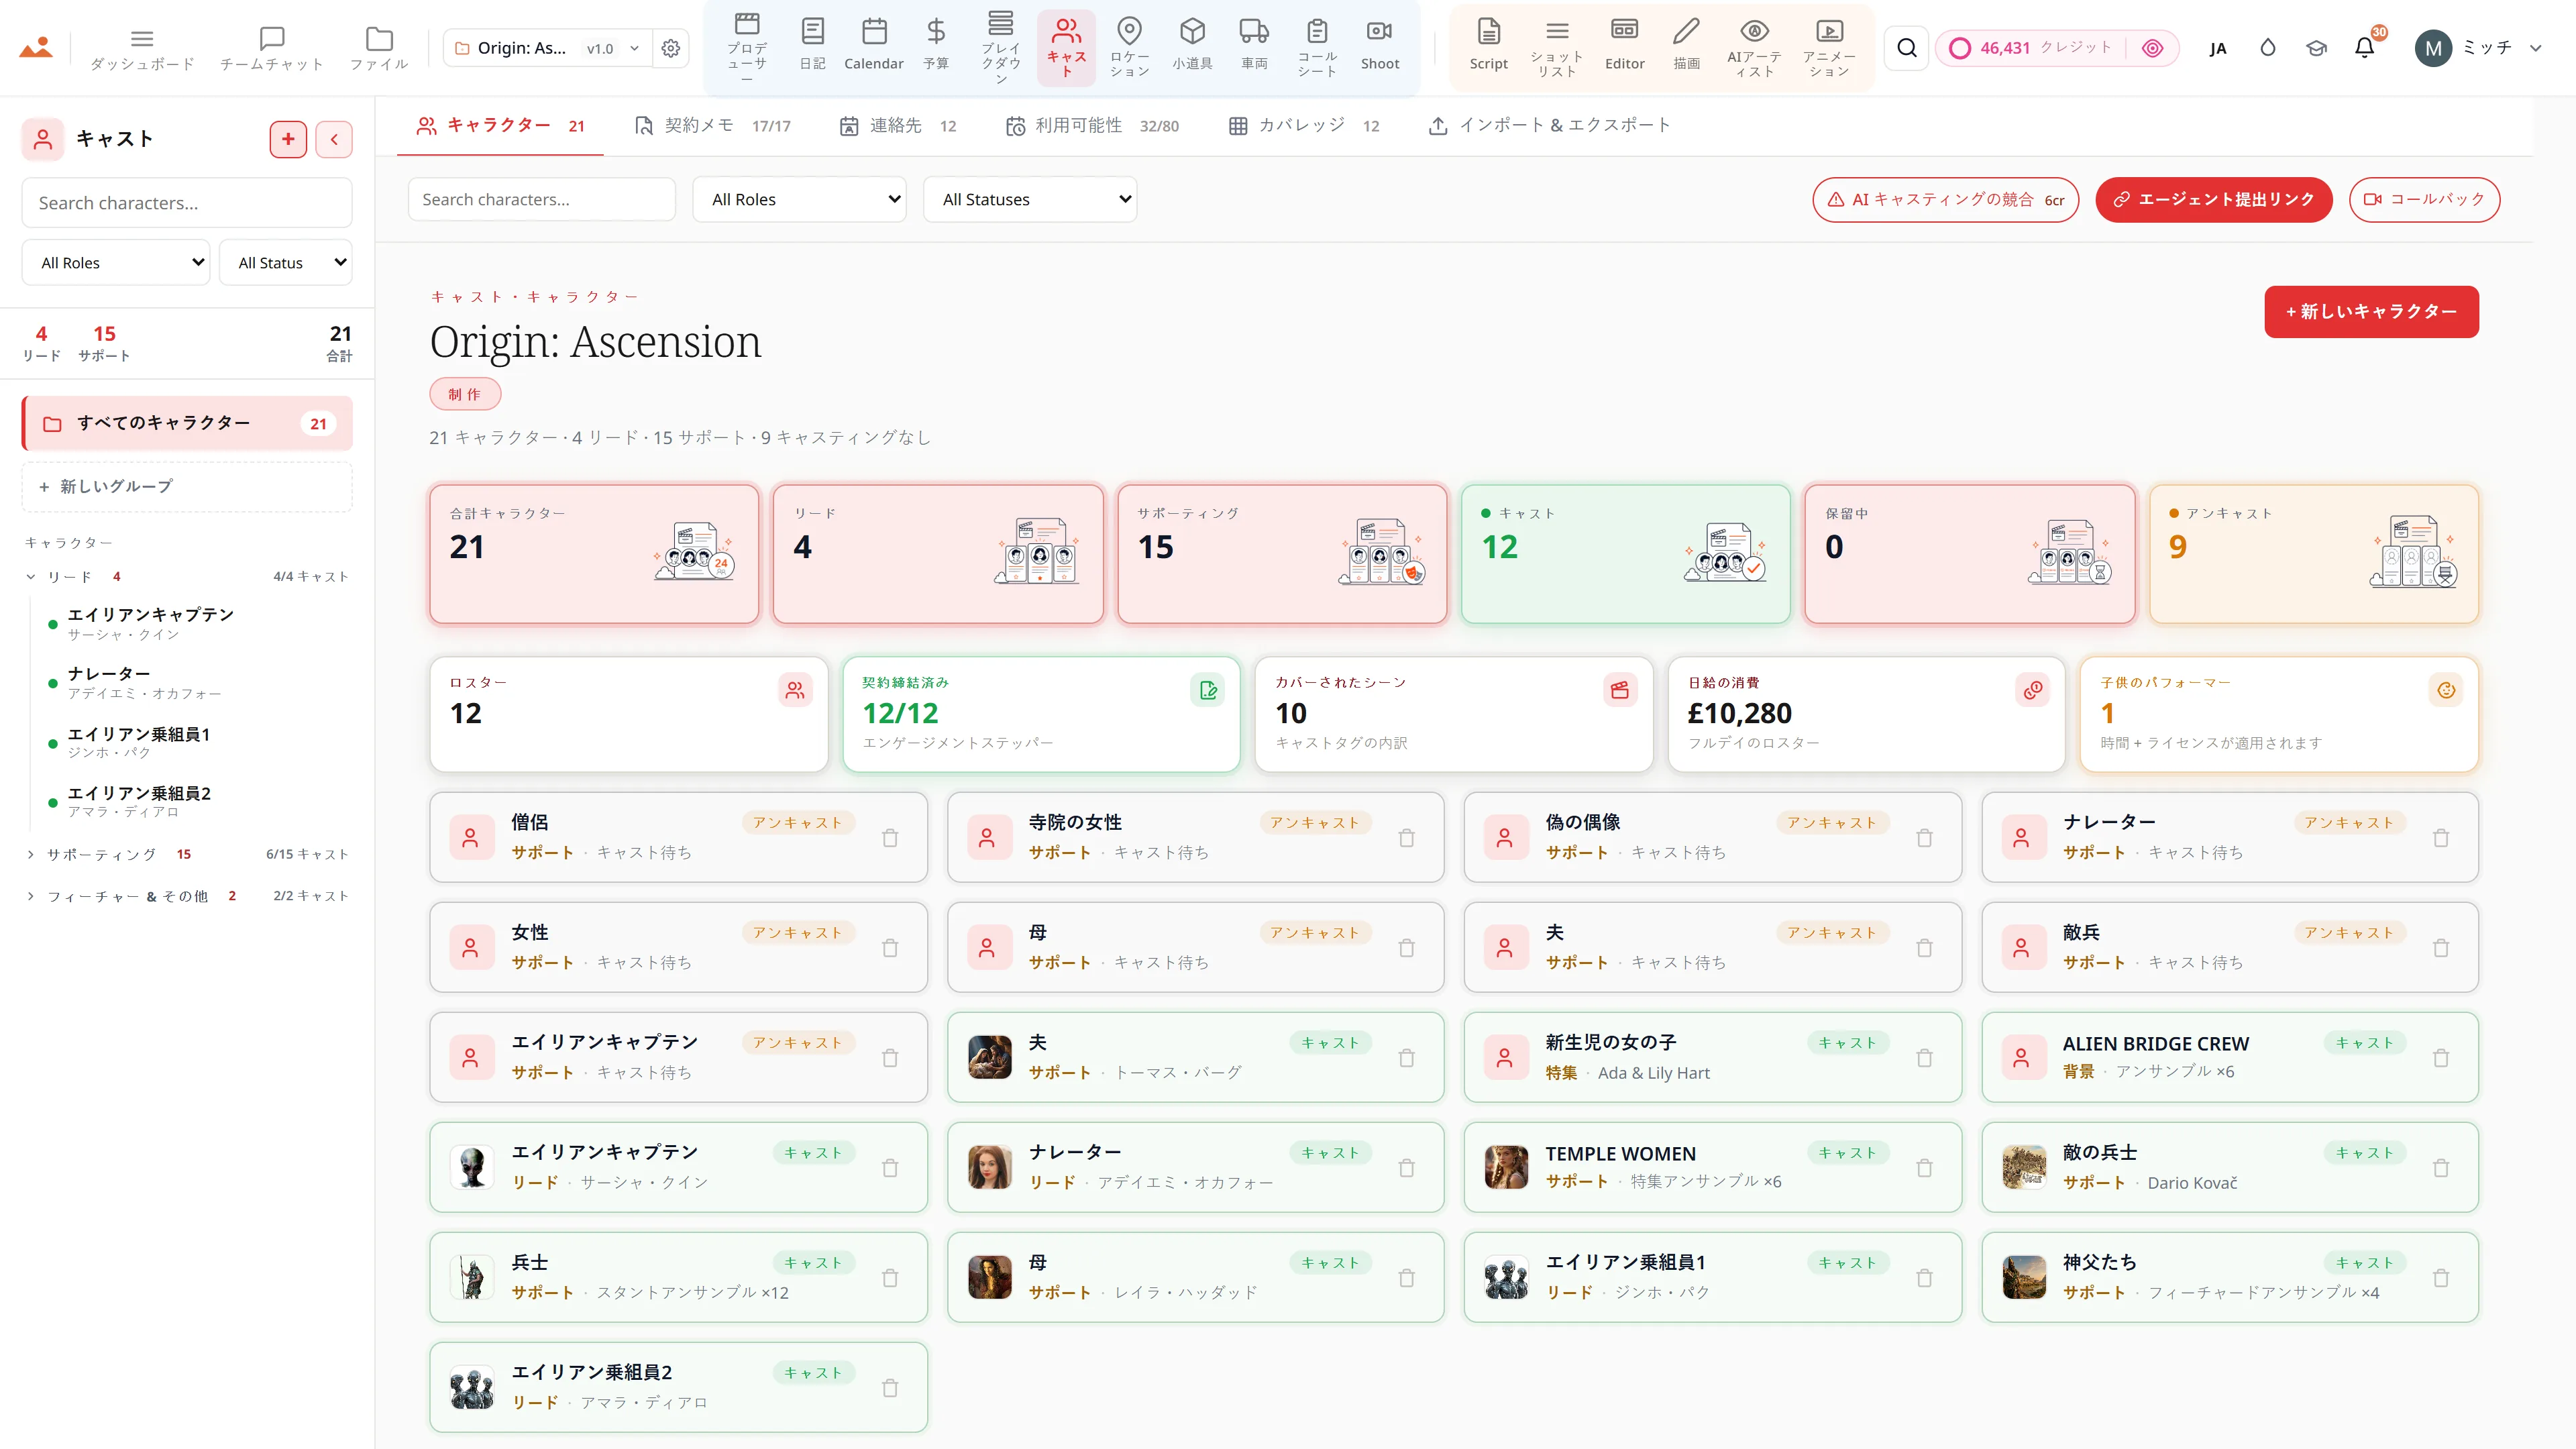Click エージェント提出リンク button
The width and height of the screenshot is (2576, 1449).
pos(2214,199)
